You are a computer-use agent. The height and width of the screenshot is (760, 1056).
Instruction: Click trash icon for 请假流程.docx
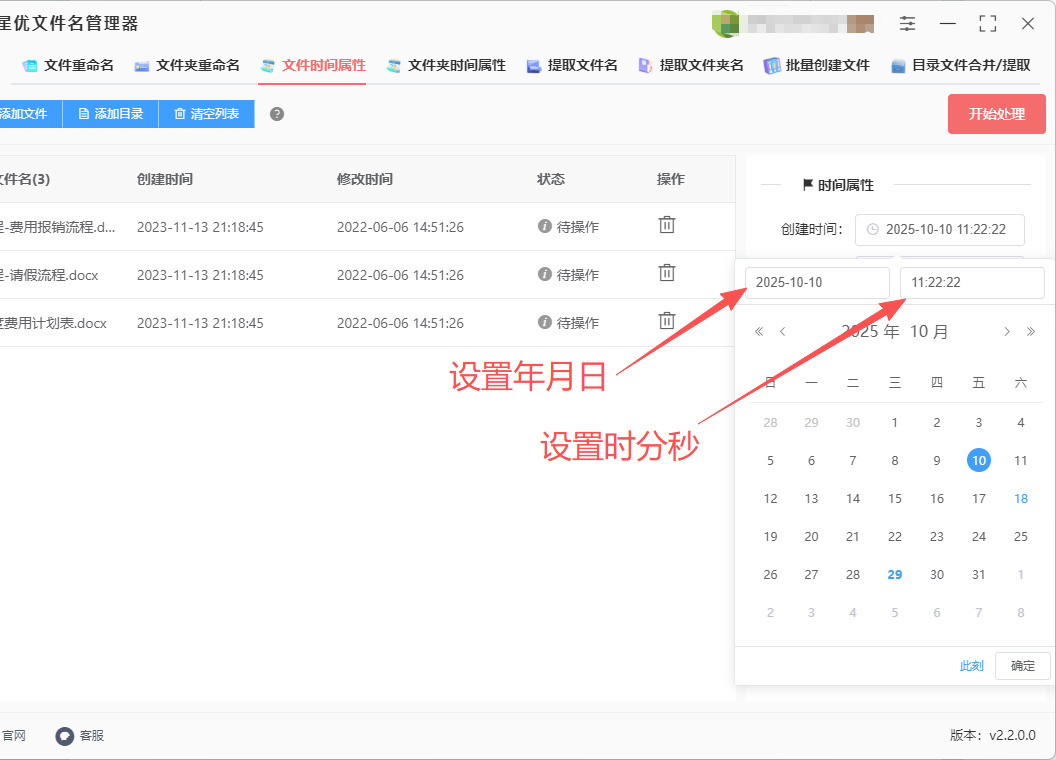(x=667, y=274)
